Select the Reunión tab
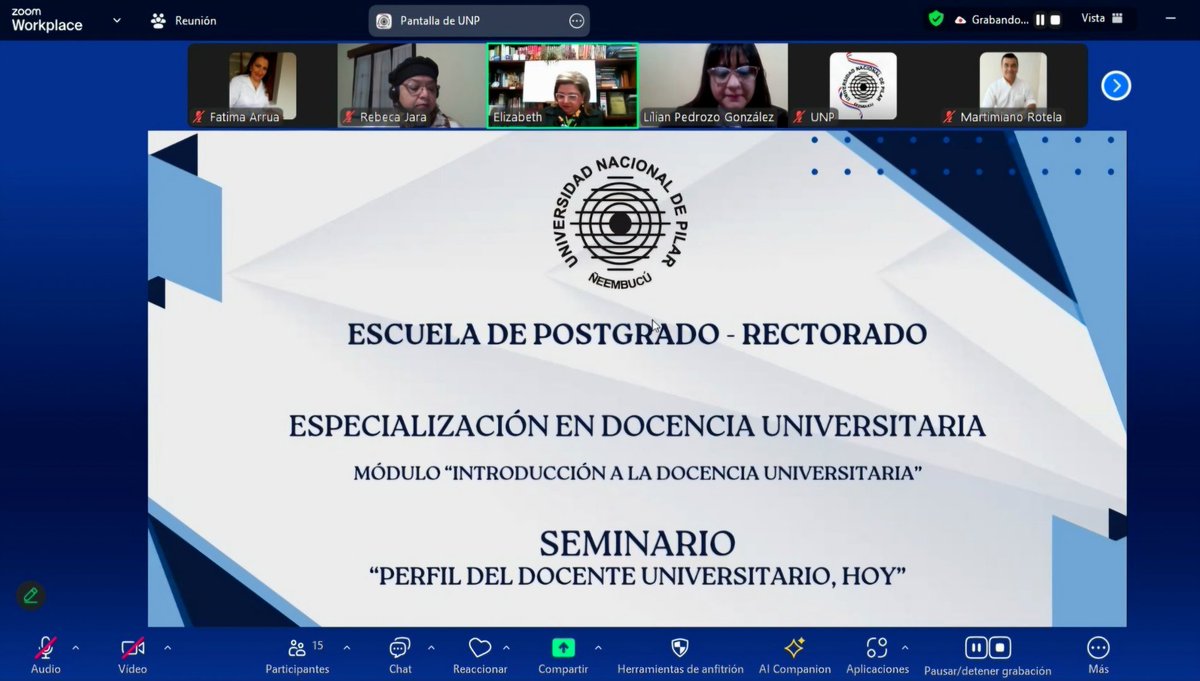This screenshot has height=681, width=1200. coord(183,20)
